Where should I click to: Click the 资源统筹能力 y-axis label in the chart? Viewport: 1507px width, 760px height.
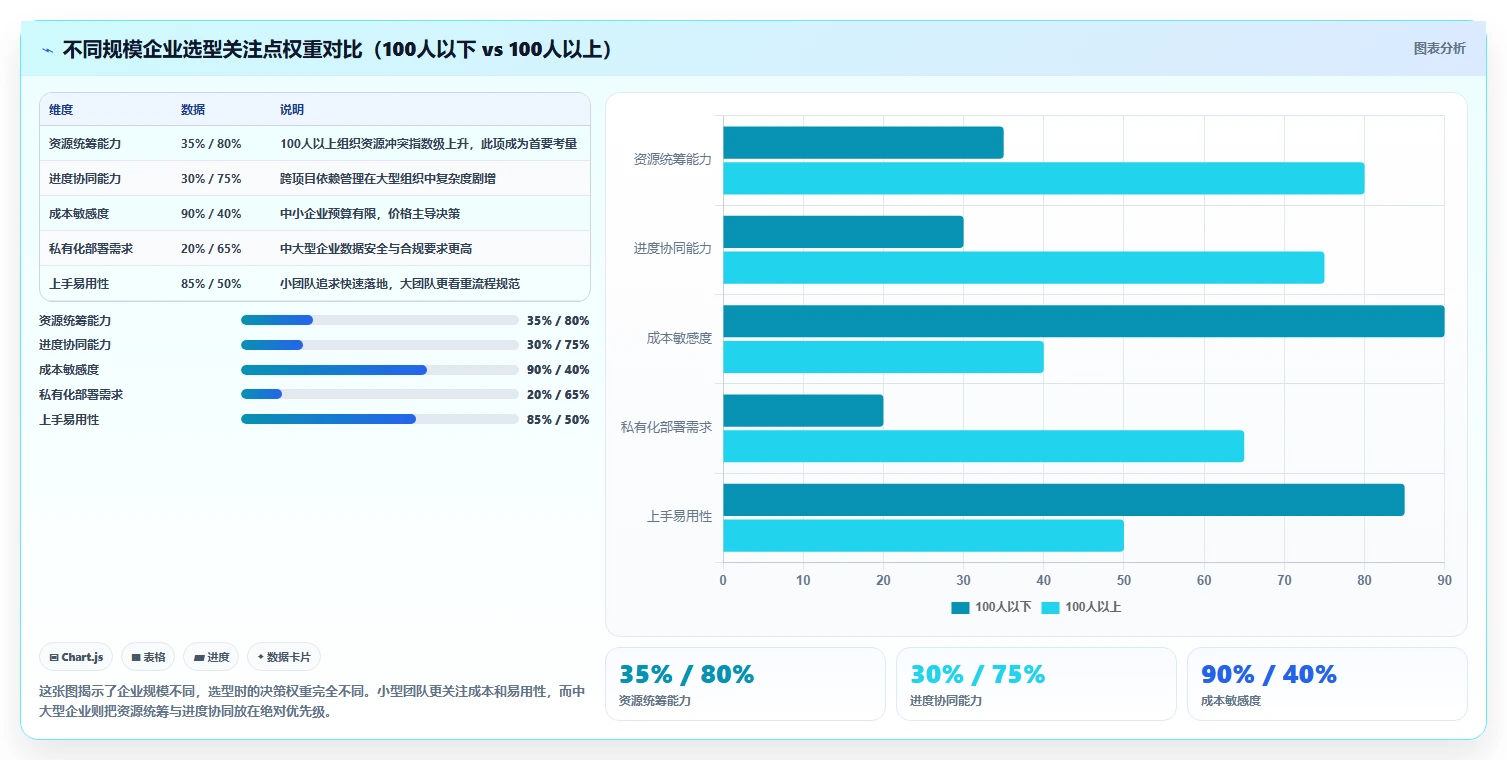pos(673,159)
